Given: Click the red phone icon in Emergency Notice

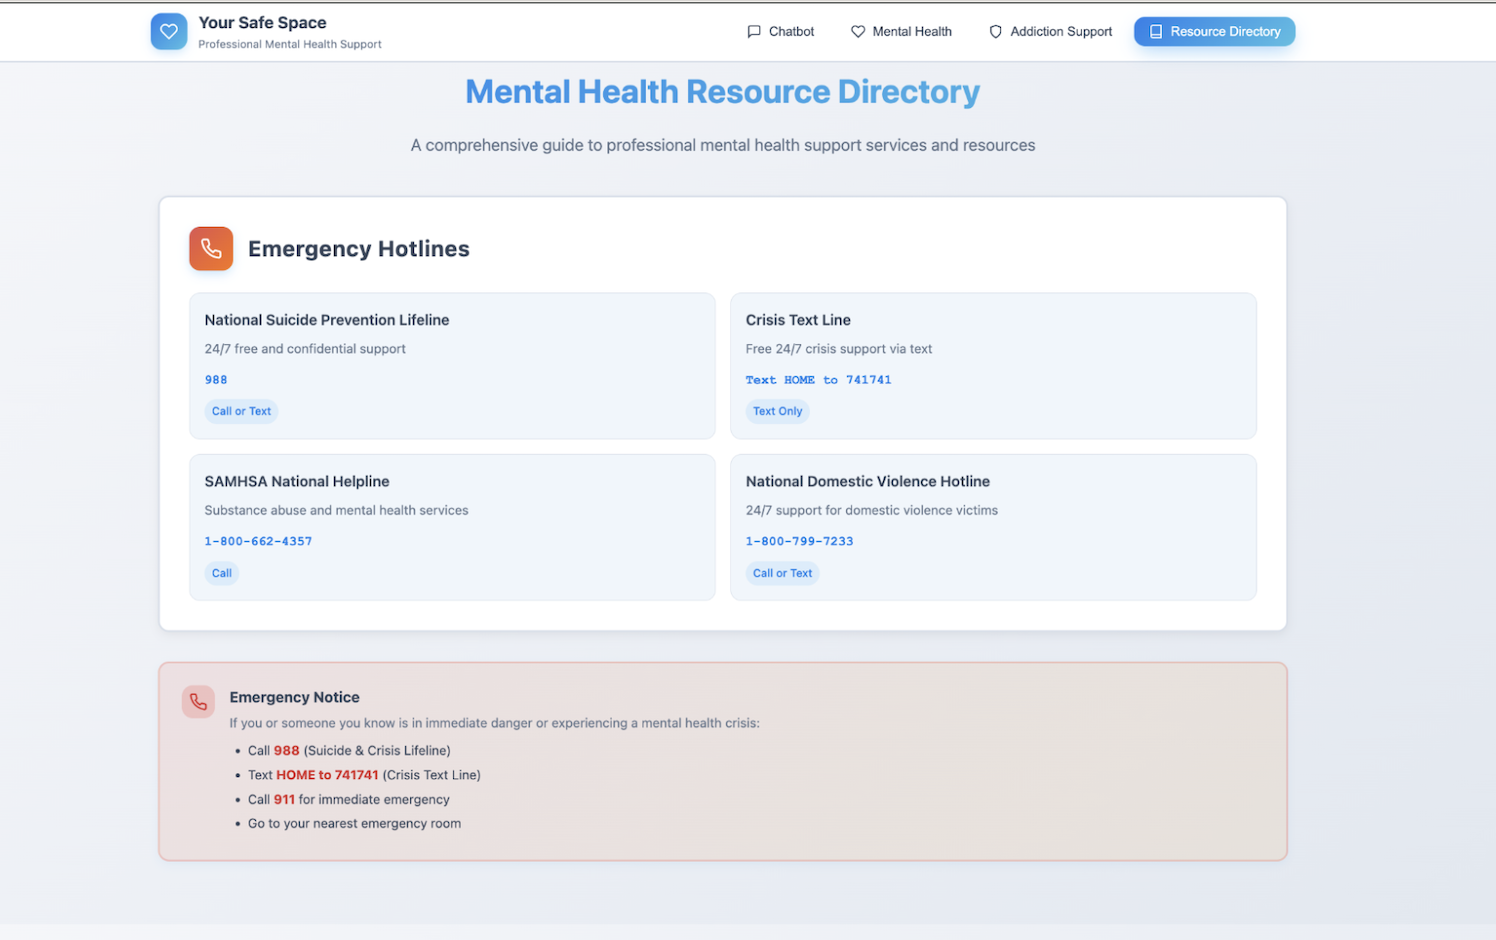Looking at the screenshot, I should [x=198, y=702].
